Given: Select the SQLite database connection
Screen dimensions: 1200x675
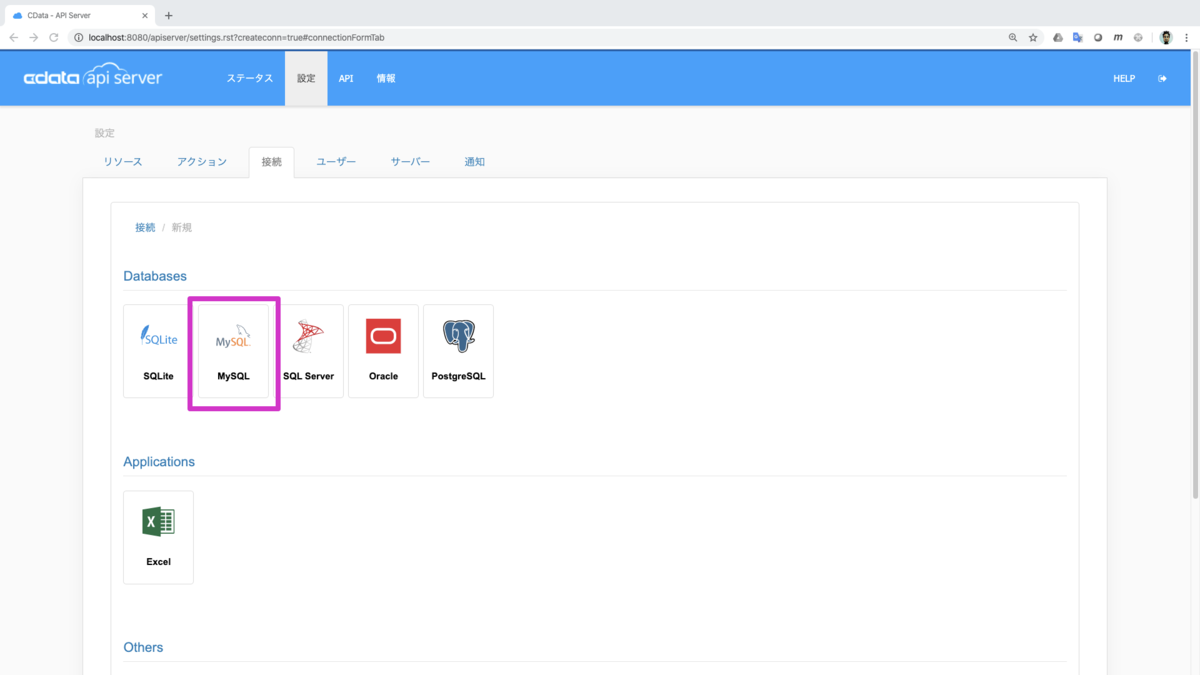Looking at the screenshot, I should (158, 351).
